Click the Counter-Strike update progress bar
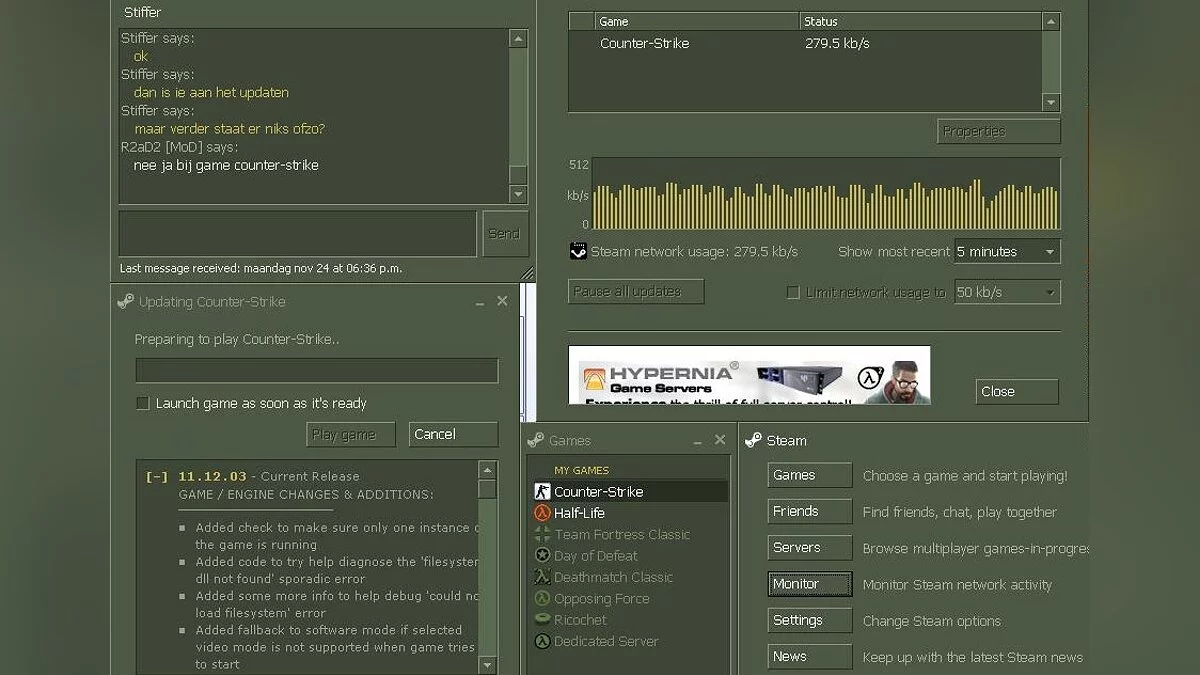1200x675 pixels. (x=316, y=371)
